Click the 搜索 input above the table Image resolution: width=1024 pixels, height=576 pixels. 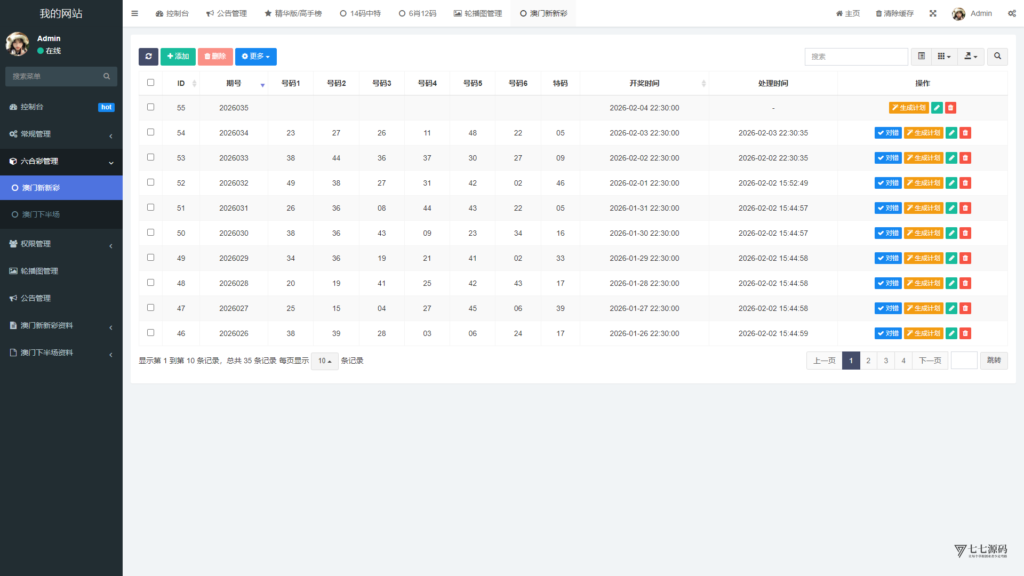pos(856,57)
